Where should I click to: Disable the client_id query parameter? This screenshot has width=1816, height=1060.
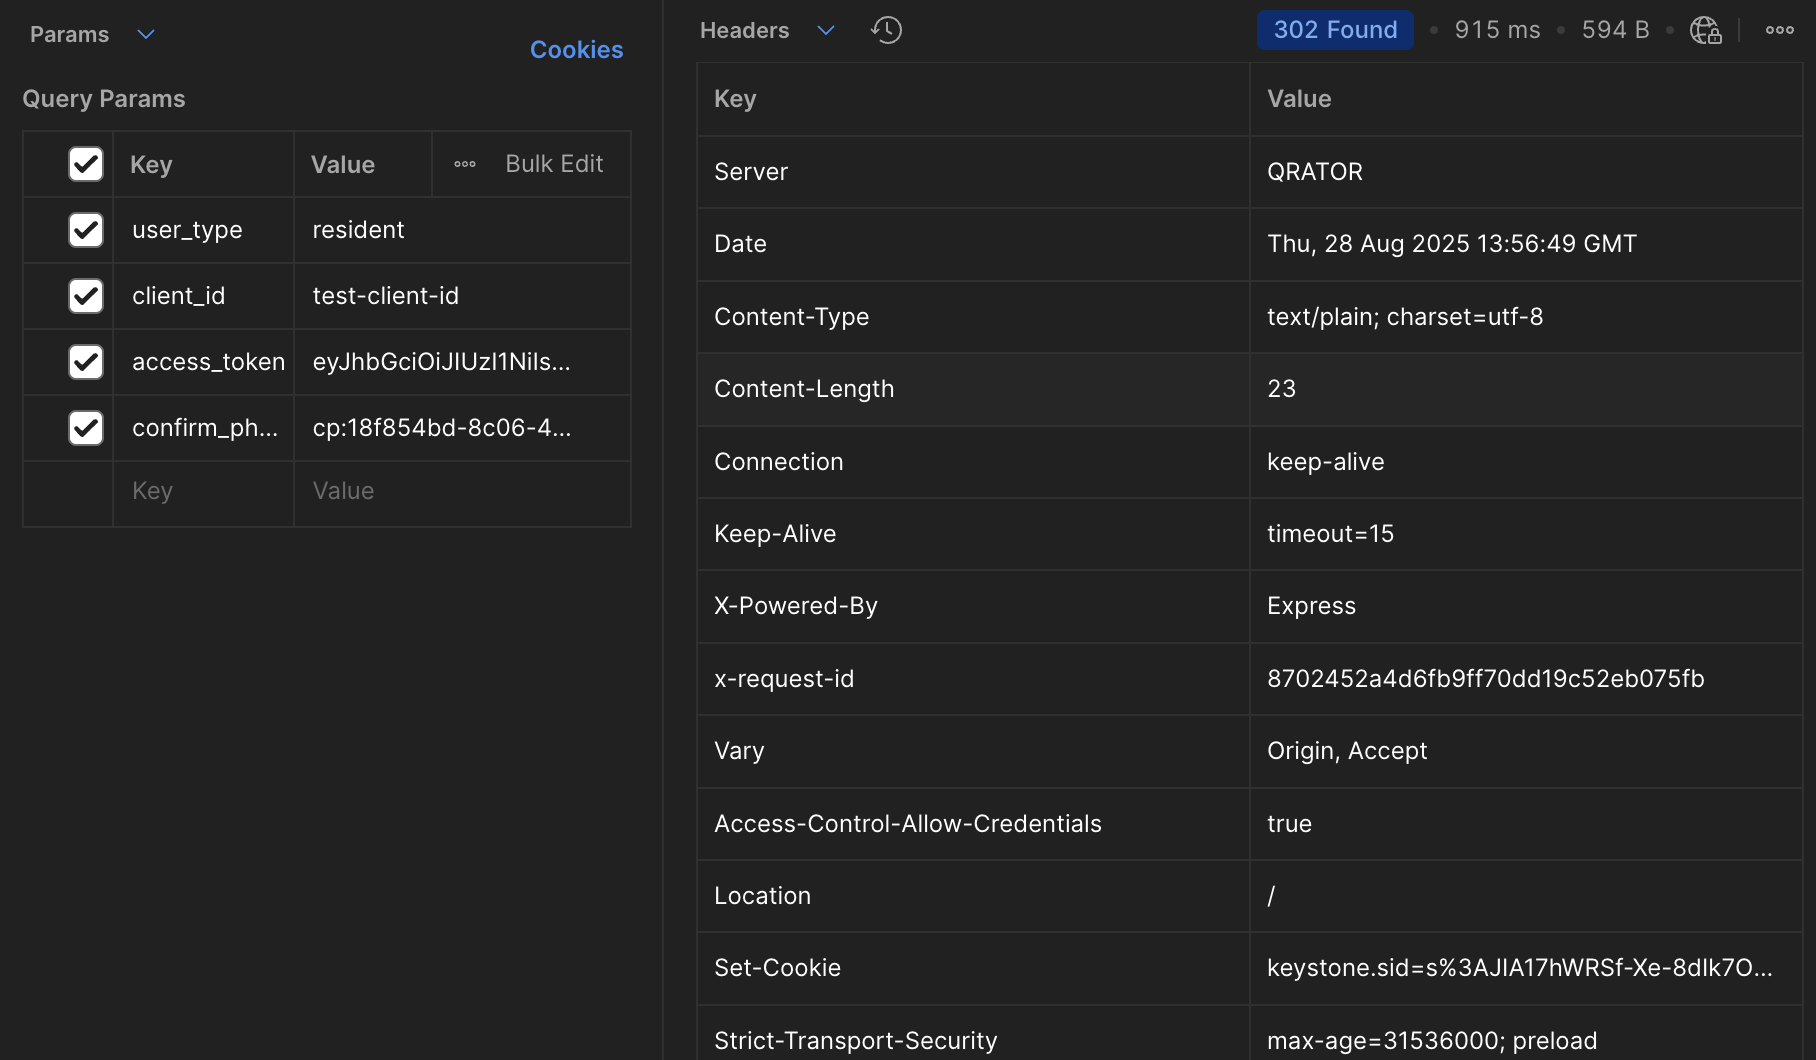86,295
